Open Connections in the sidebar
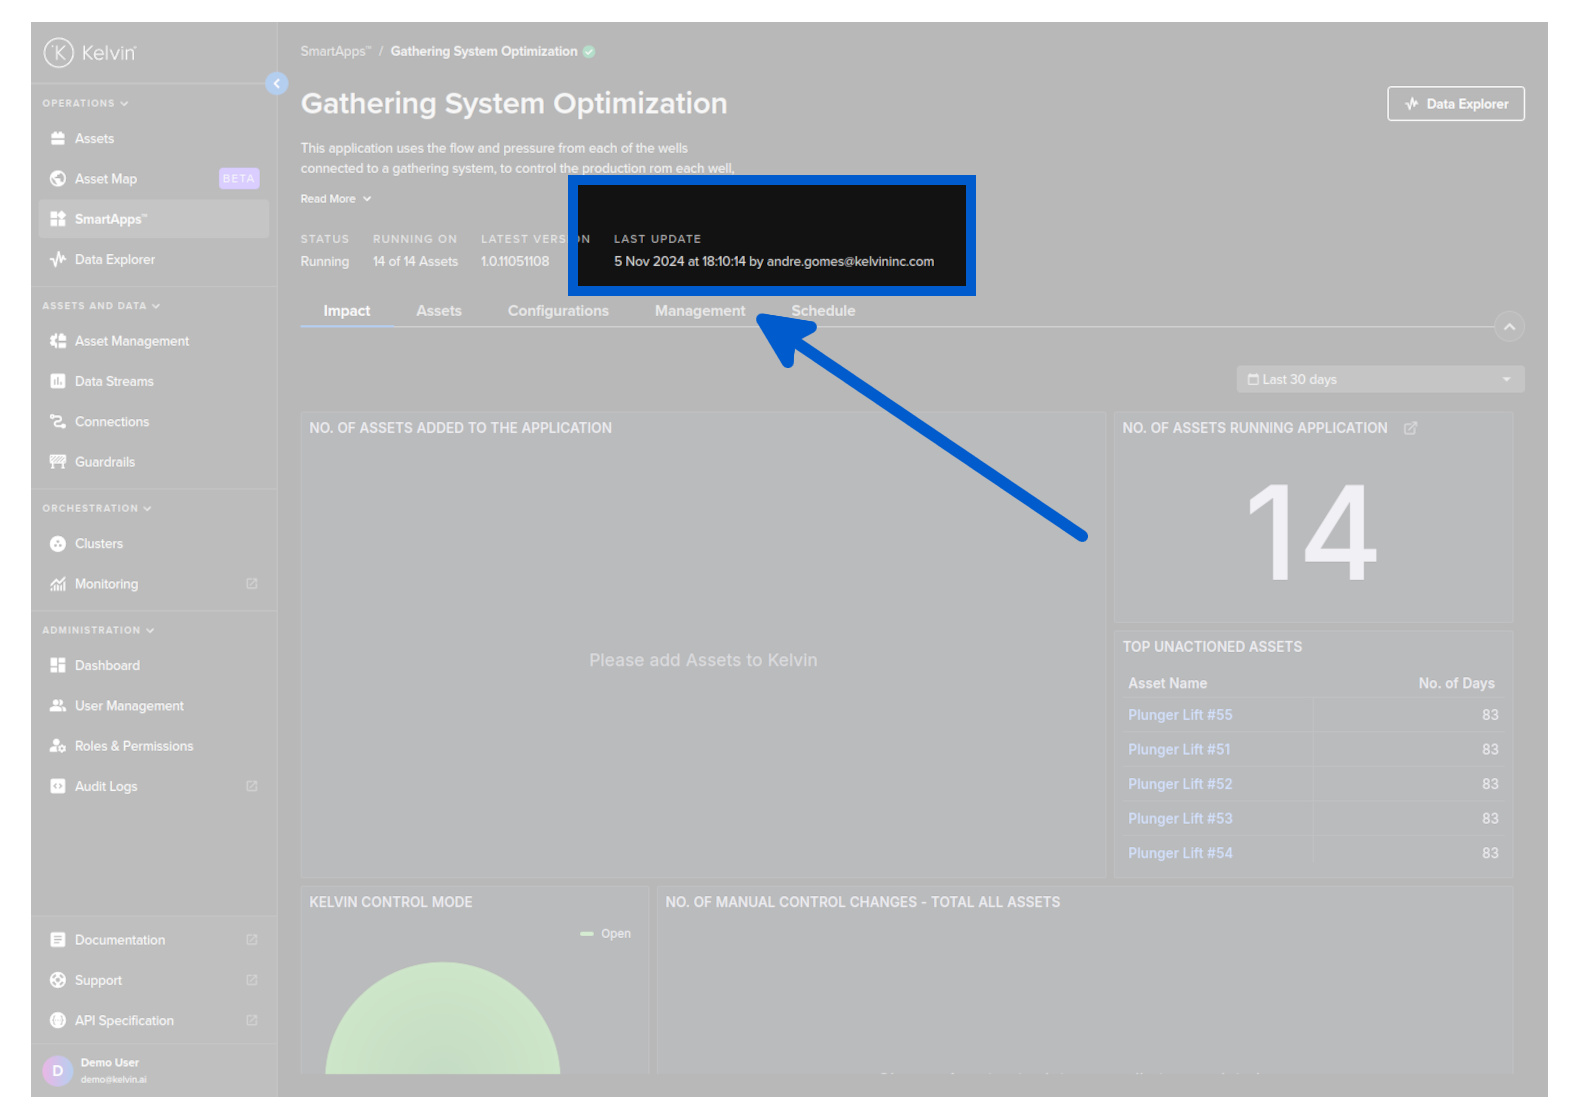The image size is (1580, 1120). coord(111,422)
